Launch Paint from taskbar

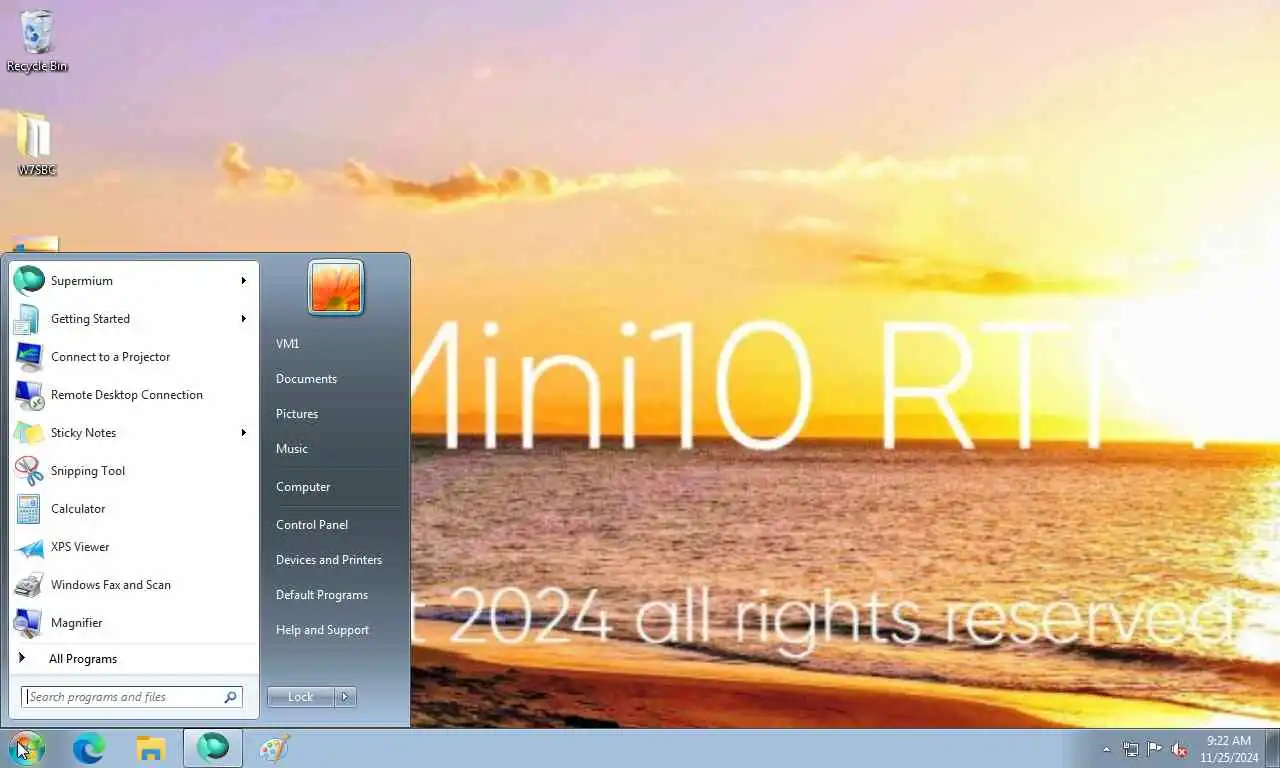(x=274, y=748)
